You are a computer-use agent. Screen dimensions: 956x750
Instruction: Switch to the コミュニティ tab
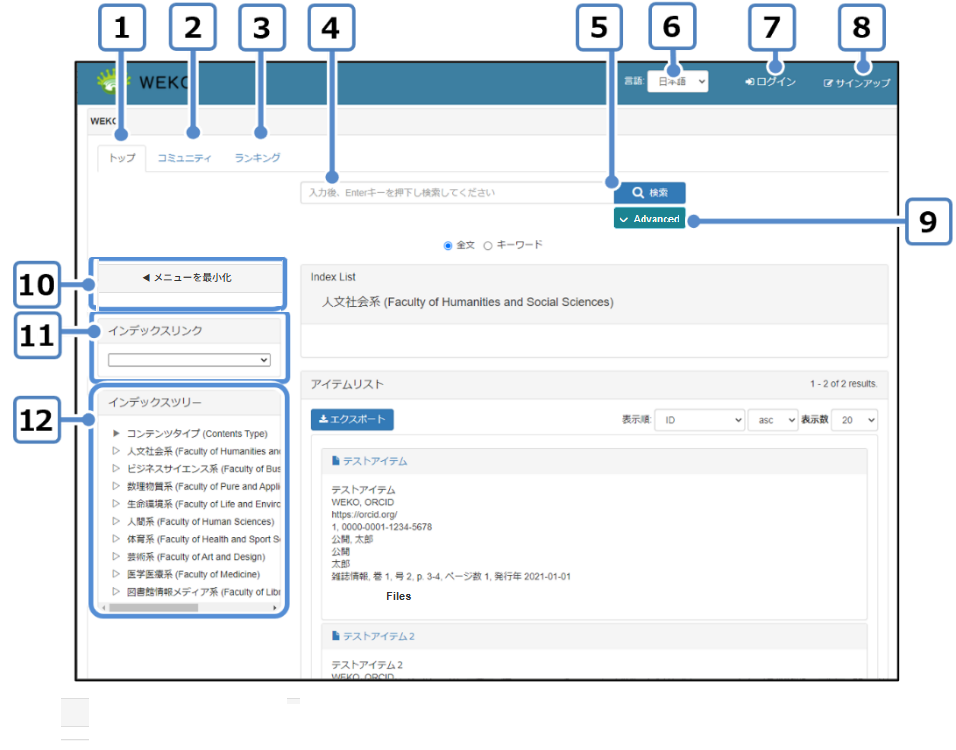(184, 158)
